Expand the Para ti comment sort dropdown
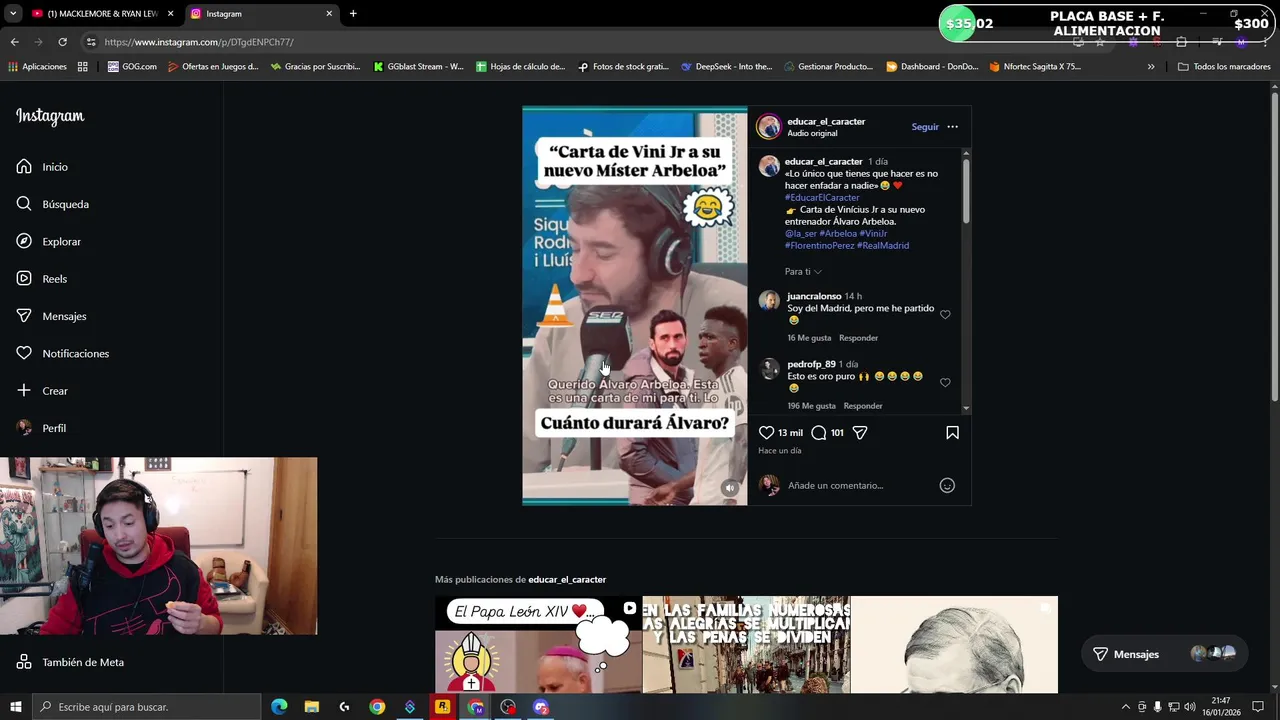Viewport: 1280px width, 720px height. (803, 272)
